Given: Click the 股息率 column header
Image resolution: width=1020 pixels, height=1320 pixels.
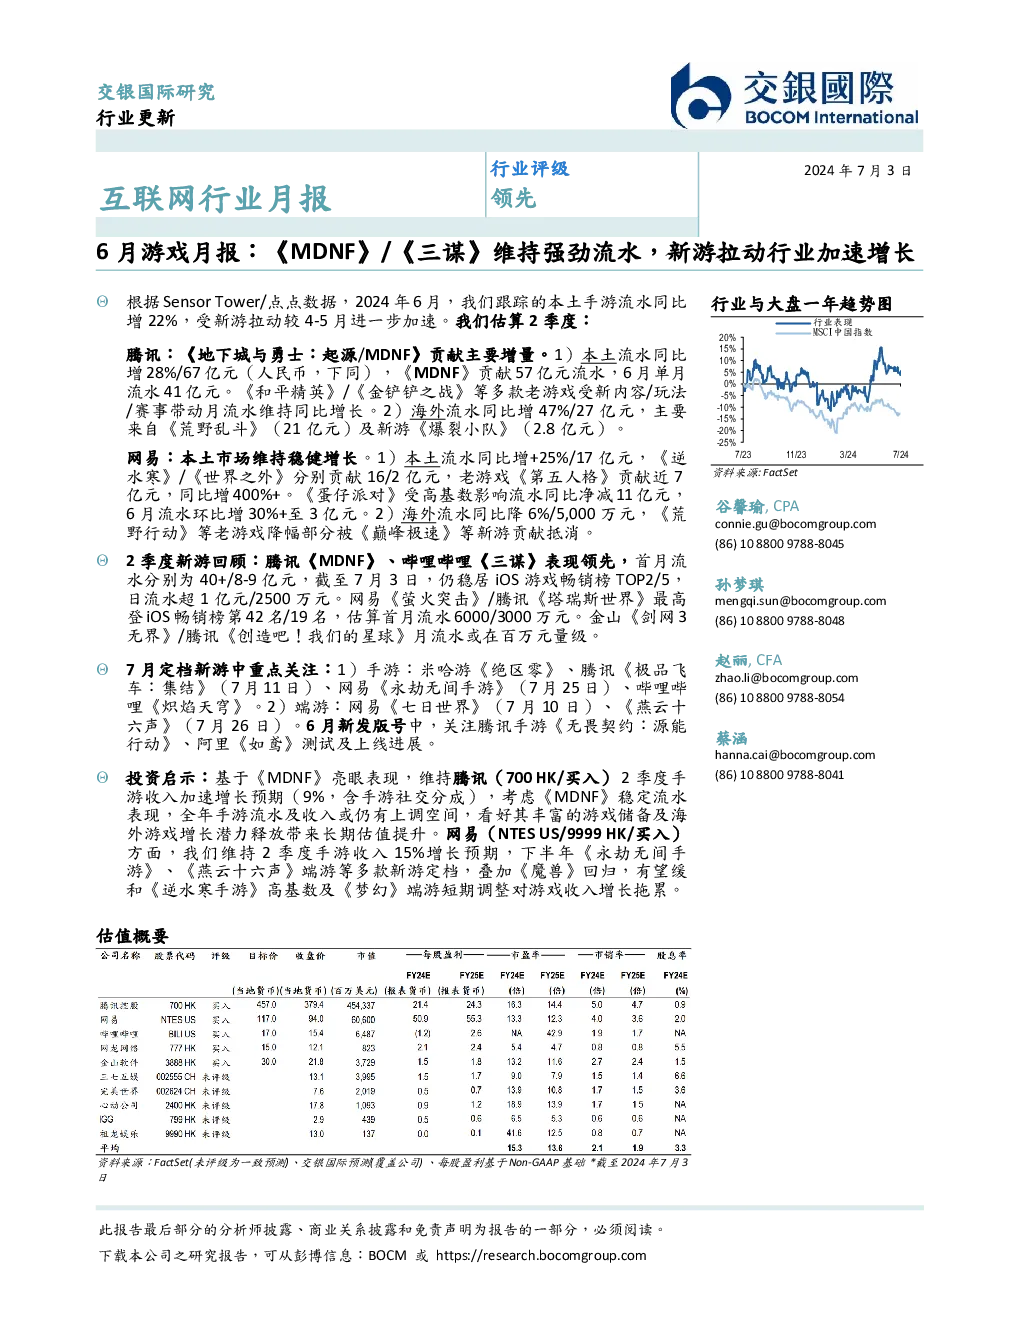Looking at the screenshot, I should 673,956.
